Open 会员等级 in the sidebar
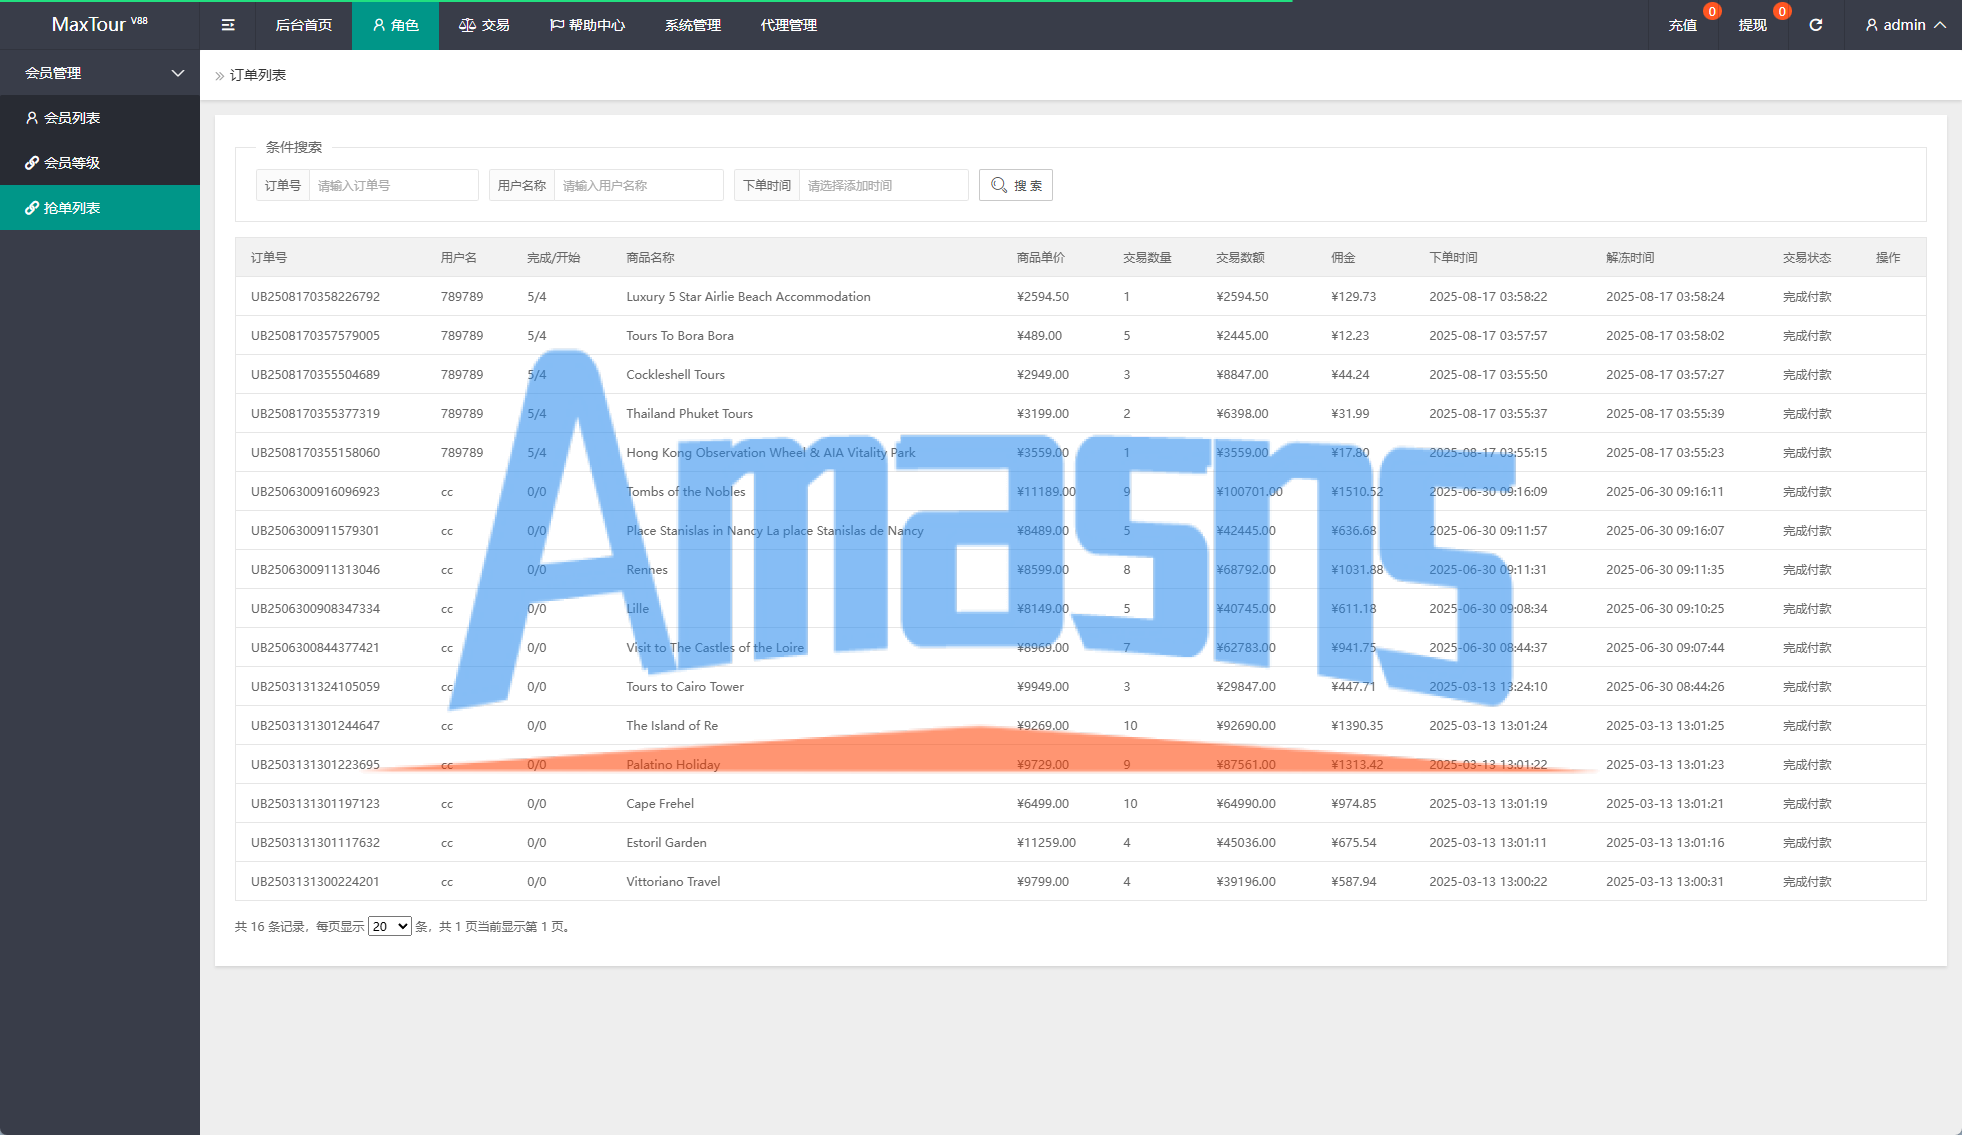 point(72,163)
